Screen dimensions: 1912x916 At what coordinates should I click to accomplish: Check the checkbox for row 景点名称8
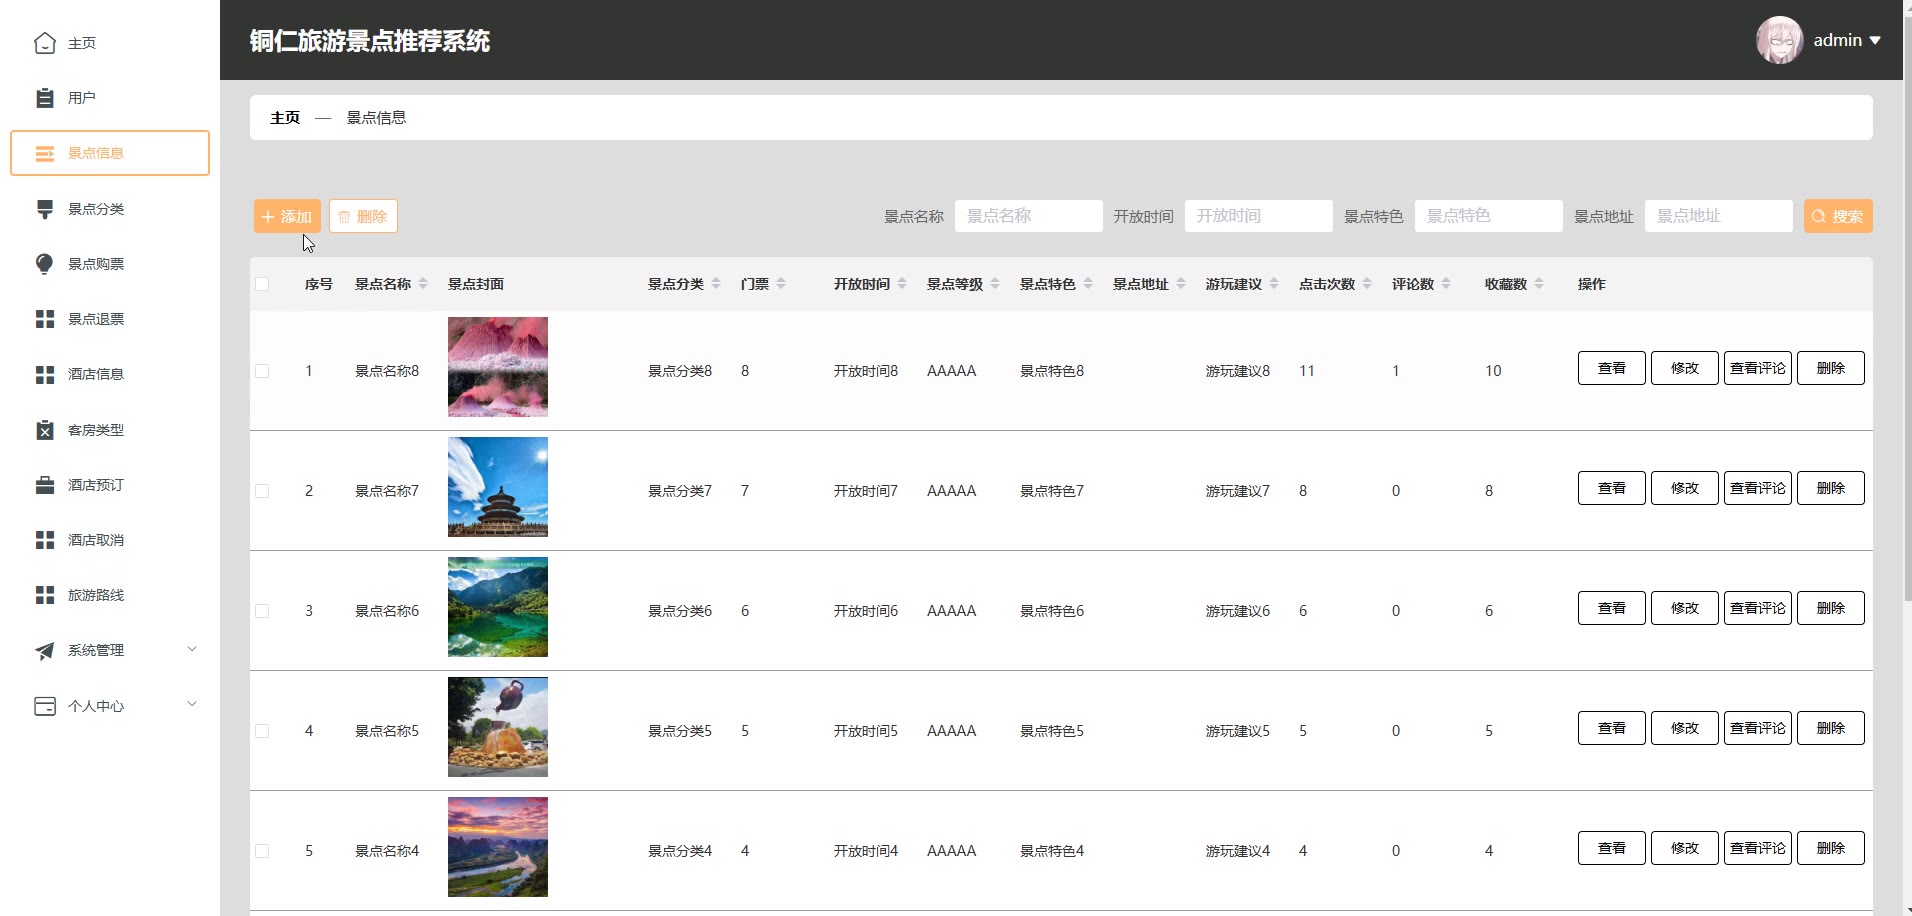(262, 371)
